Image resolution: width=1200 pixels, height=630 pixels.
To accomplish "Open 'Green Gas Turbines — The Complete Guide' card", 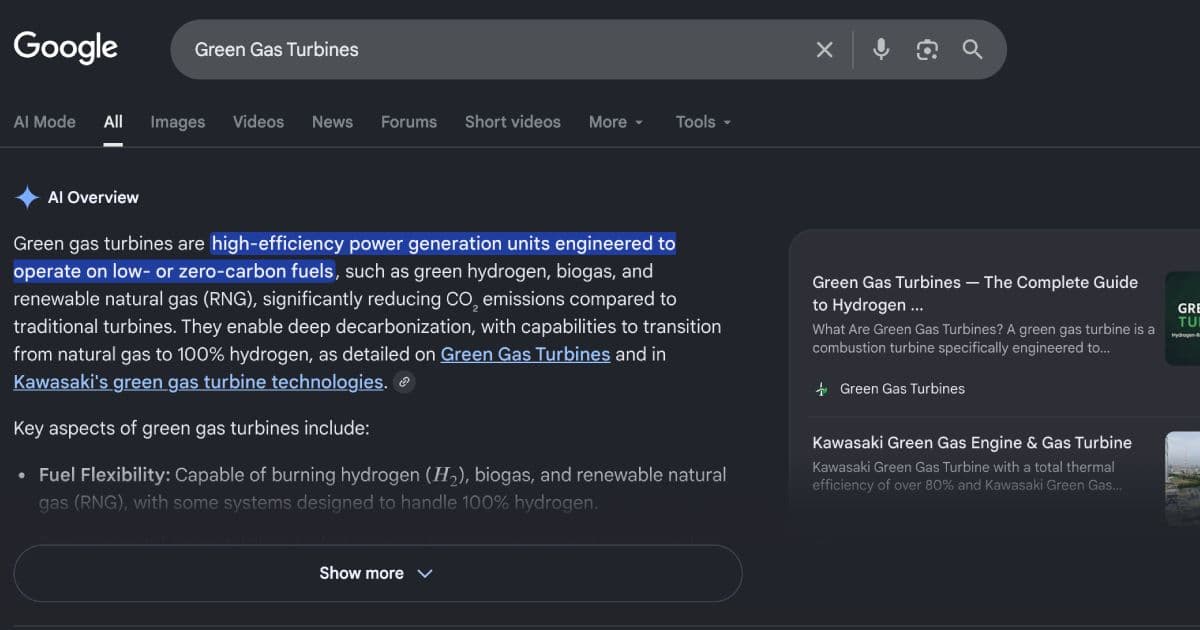I will click(975, 293).
